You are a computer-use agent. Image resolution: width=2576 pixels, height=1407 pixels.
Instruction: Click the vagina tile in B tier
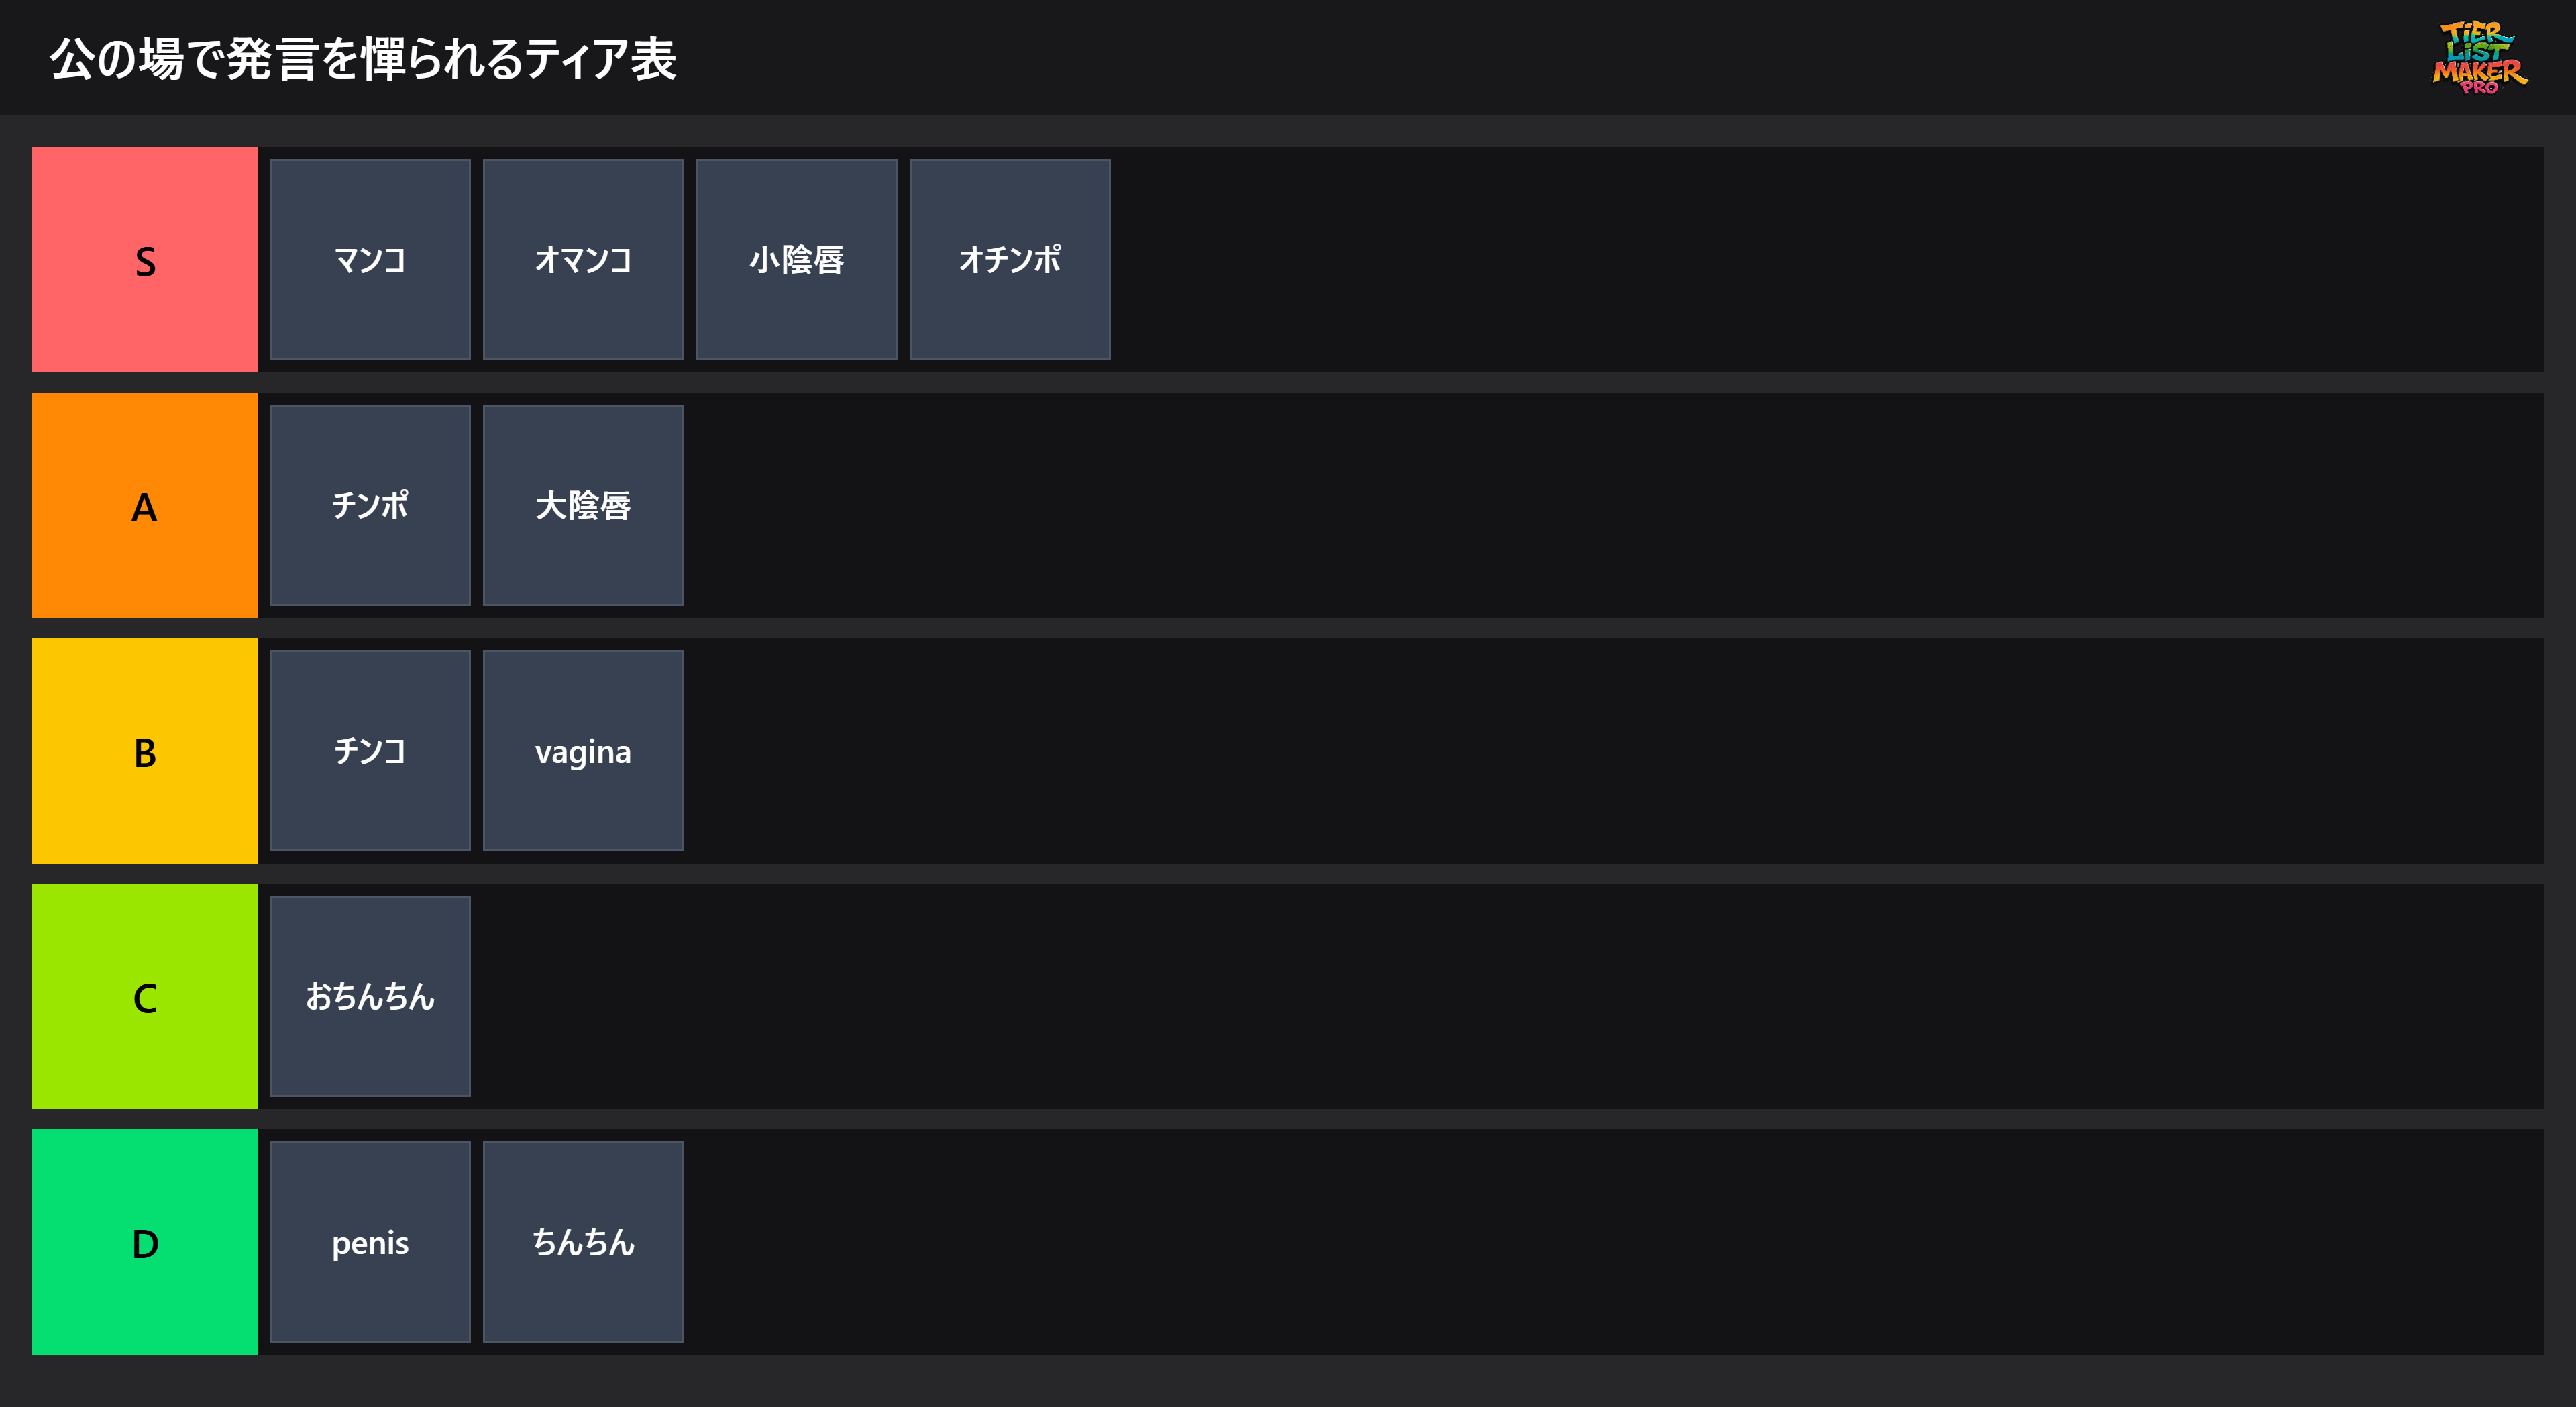[x=583, y=751]
